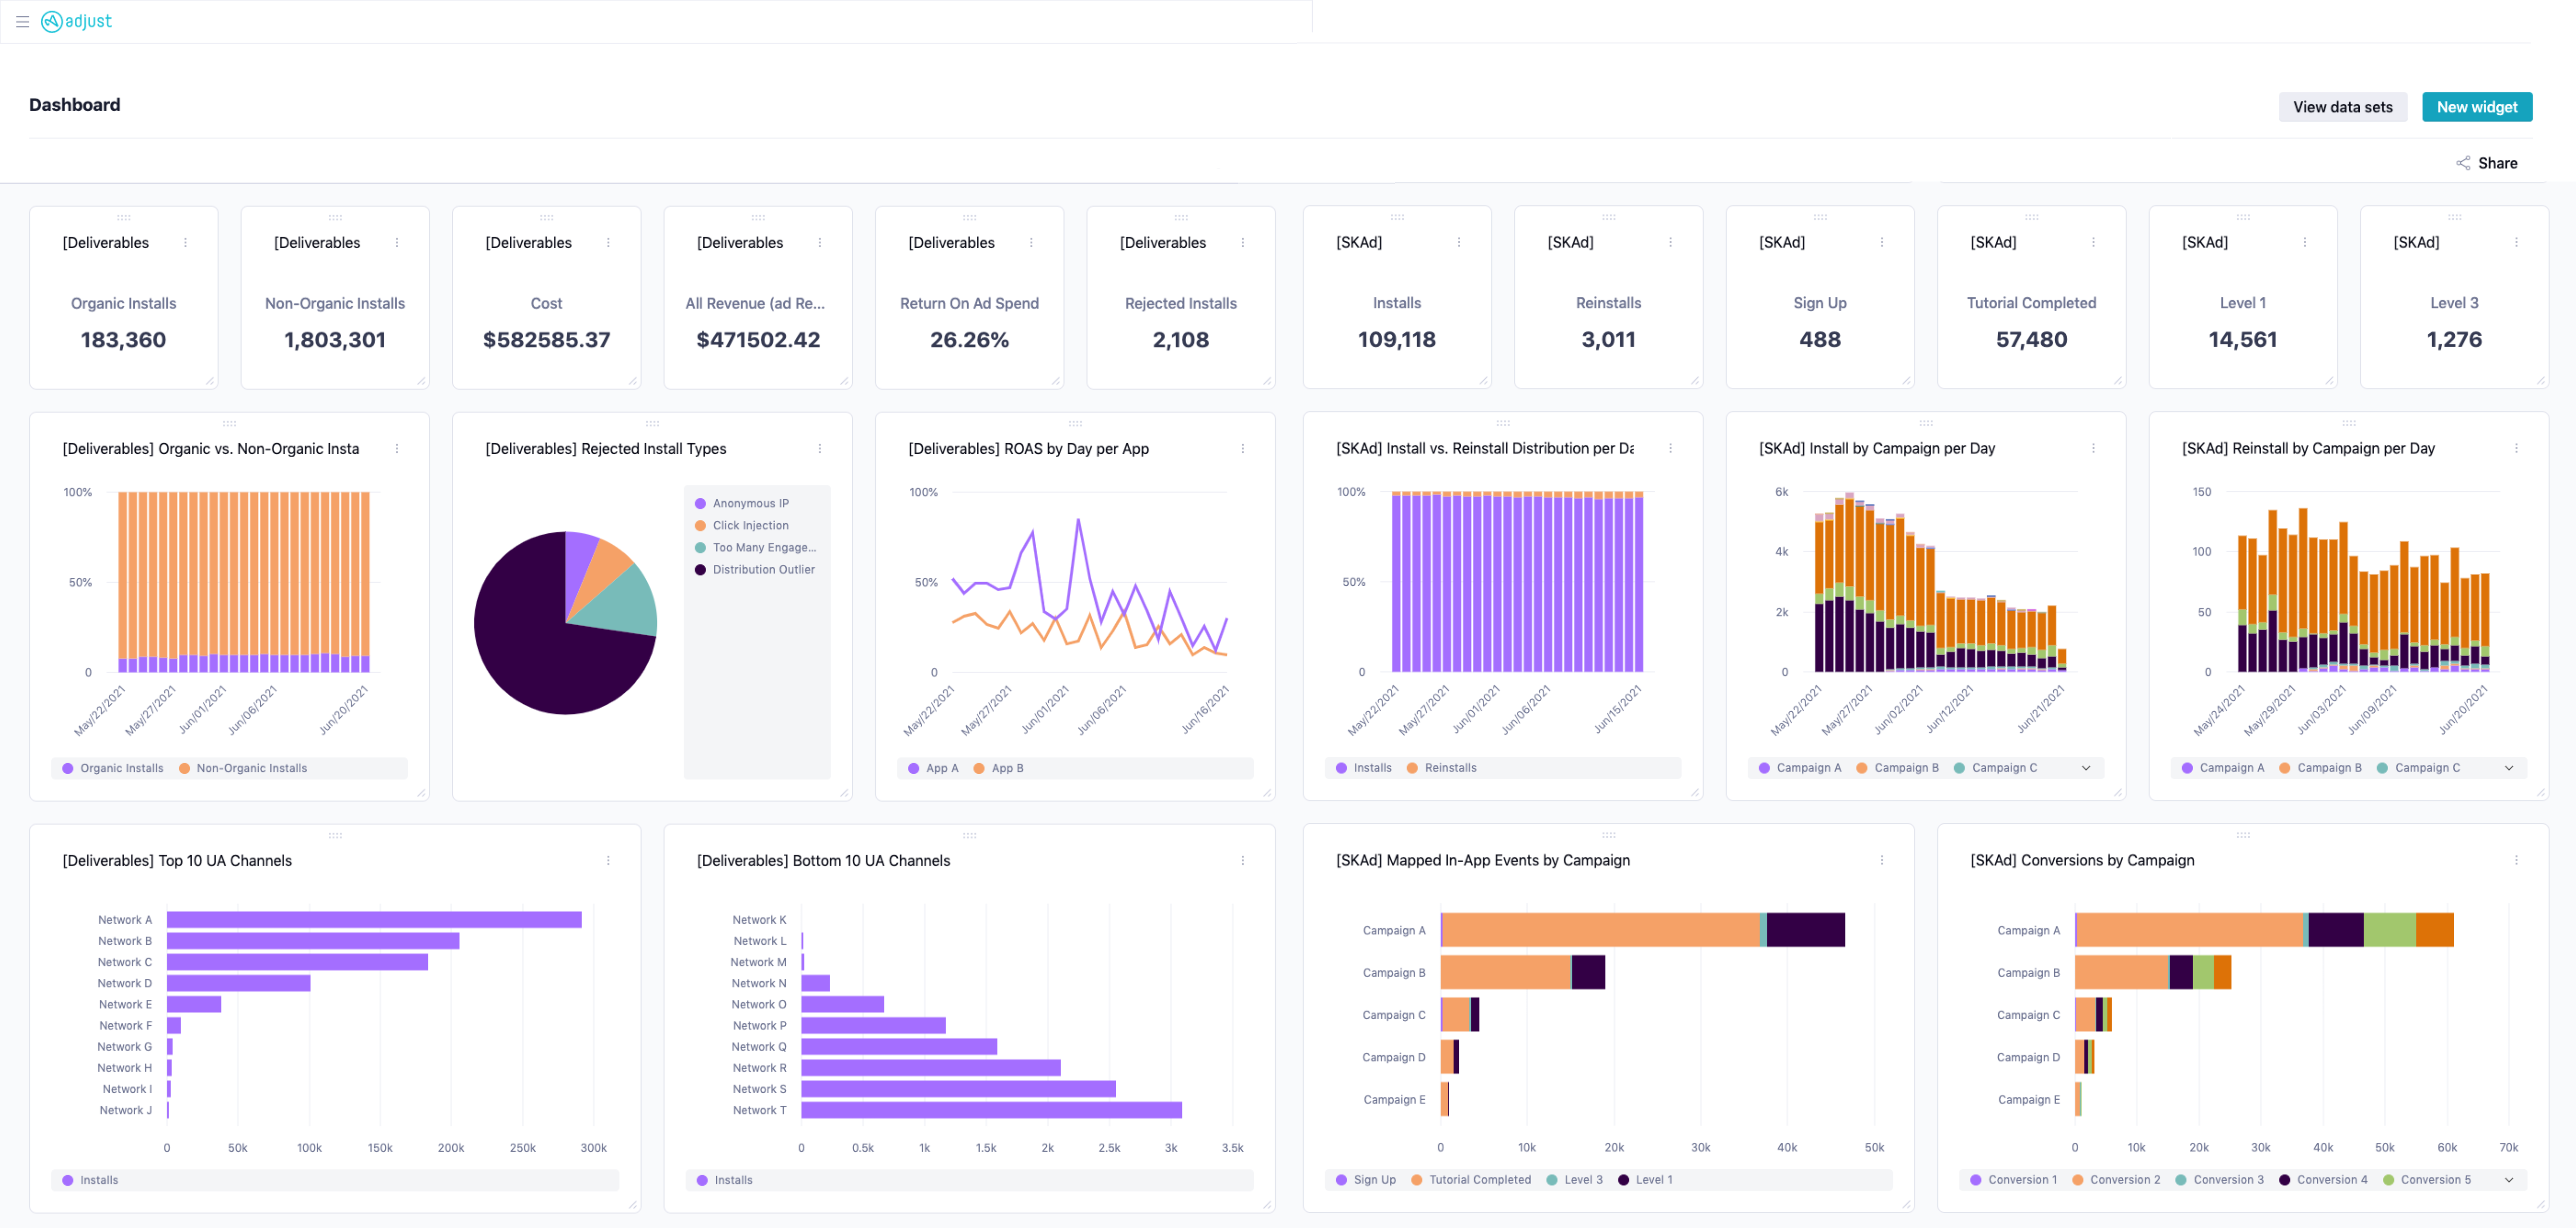Click the 26.26% ROAS value
Image resolution: width=2576 pixels, height=1228 pixels.
click(969, 340)
